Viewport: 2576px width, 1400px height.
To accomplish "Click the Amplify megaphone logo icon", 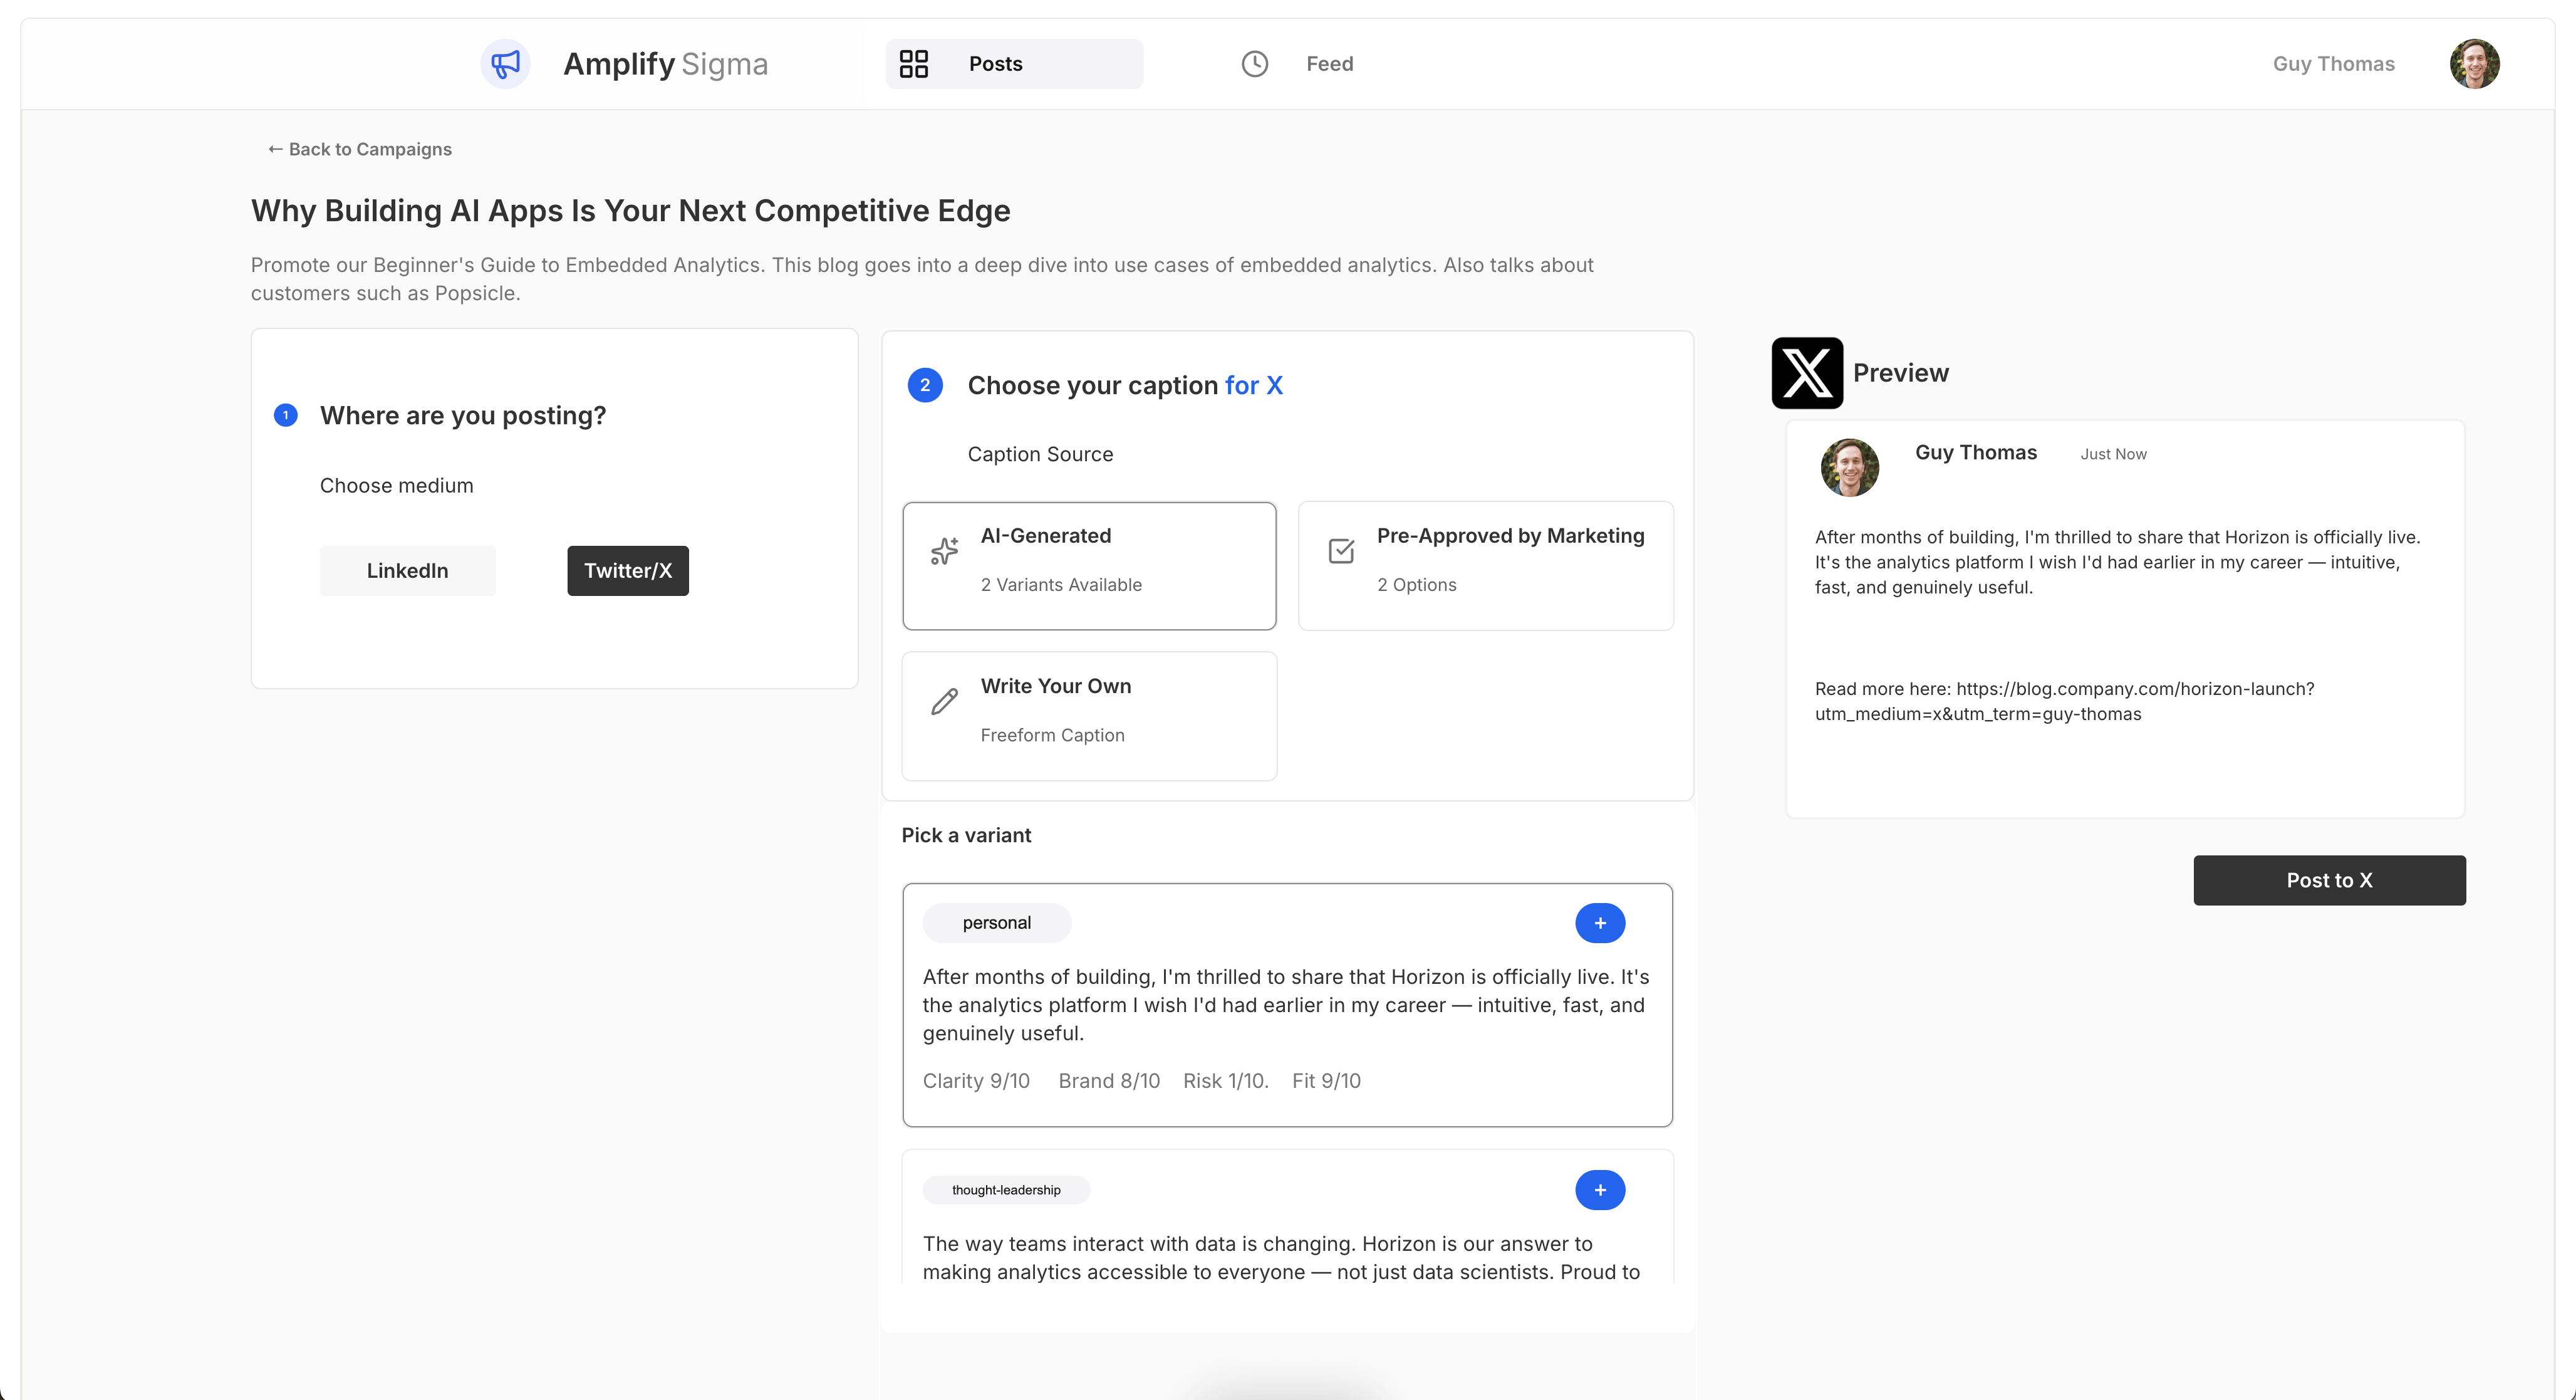I will click(505, 64).
